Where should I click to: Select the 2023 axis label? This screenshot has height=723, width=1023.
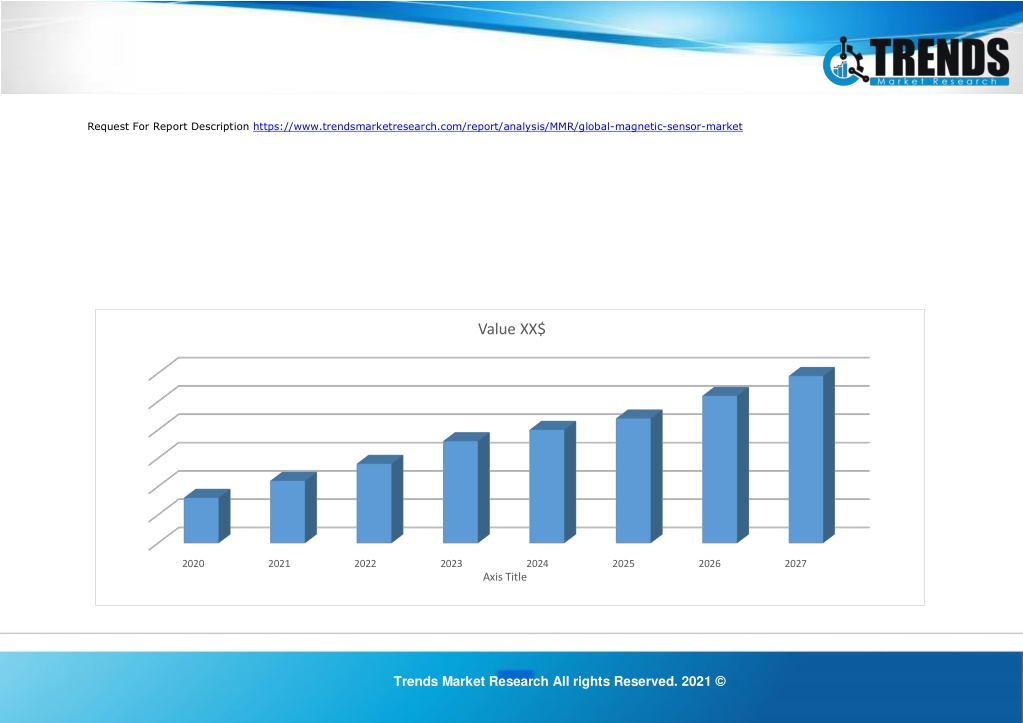click(451, 564)
